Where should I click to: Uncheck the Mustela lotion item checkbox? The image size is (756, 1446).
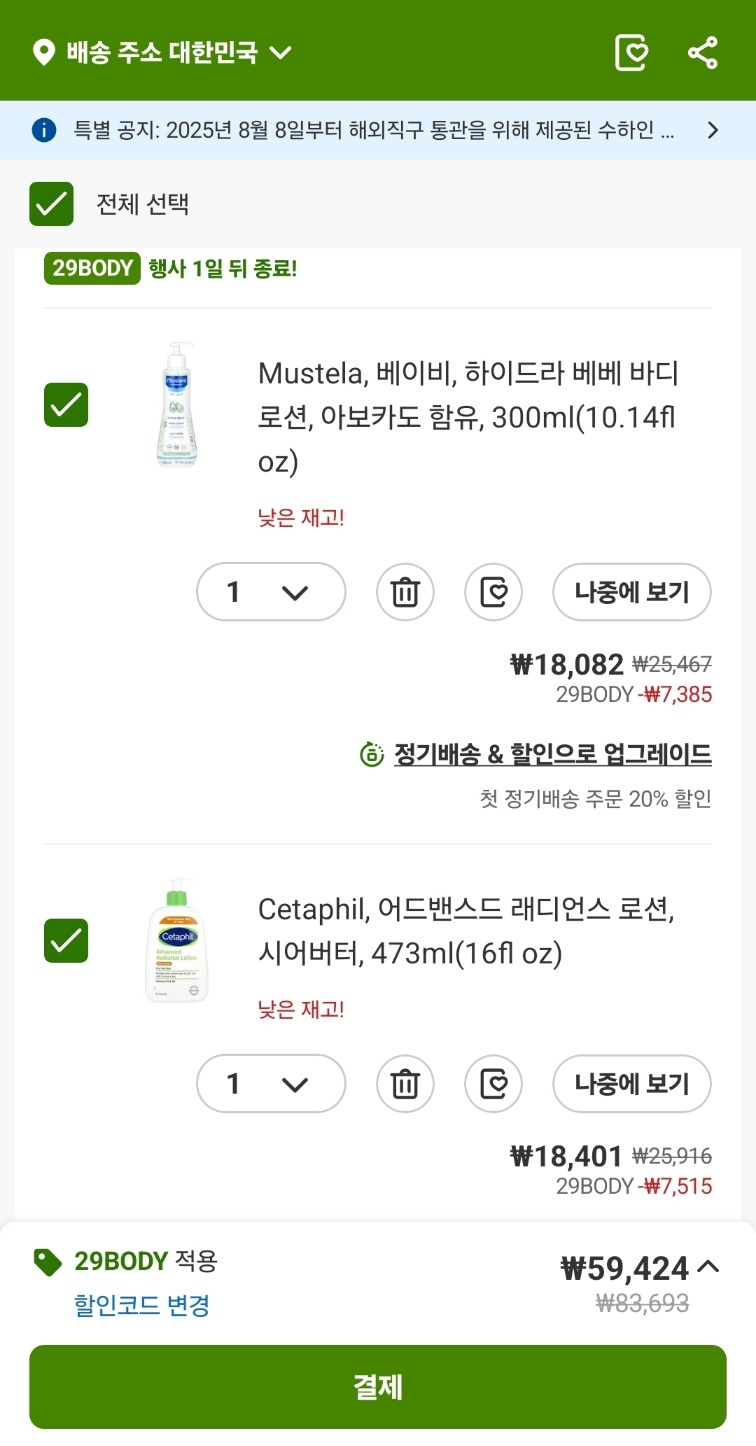(66, 405)
